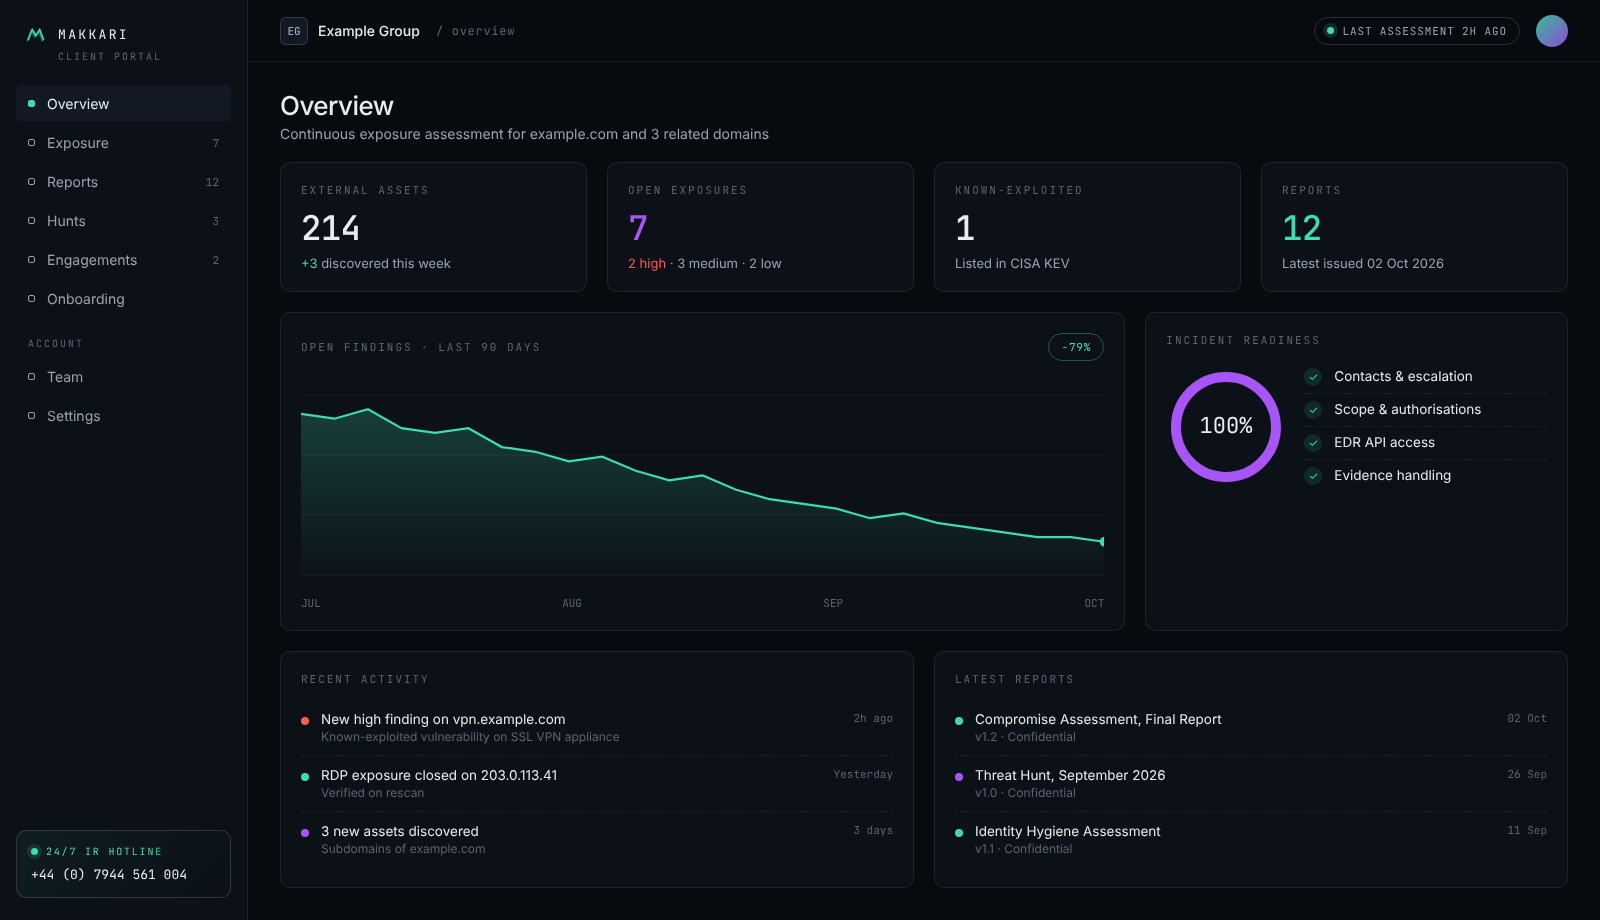Navigate to Hunts
The width and height of the screenshot is (1600, 920).
tap(123, 221)
